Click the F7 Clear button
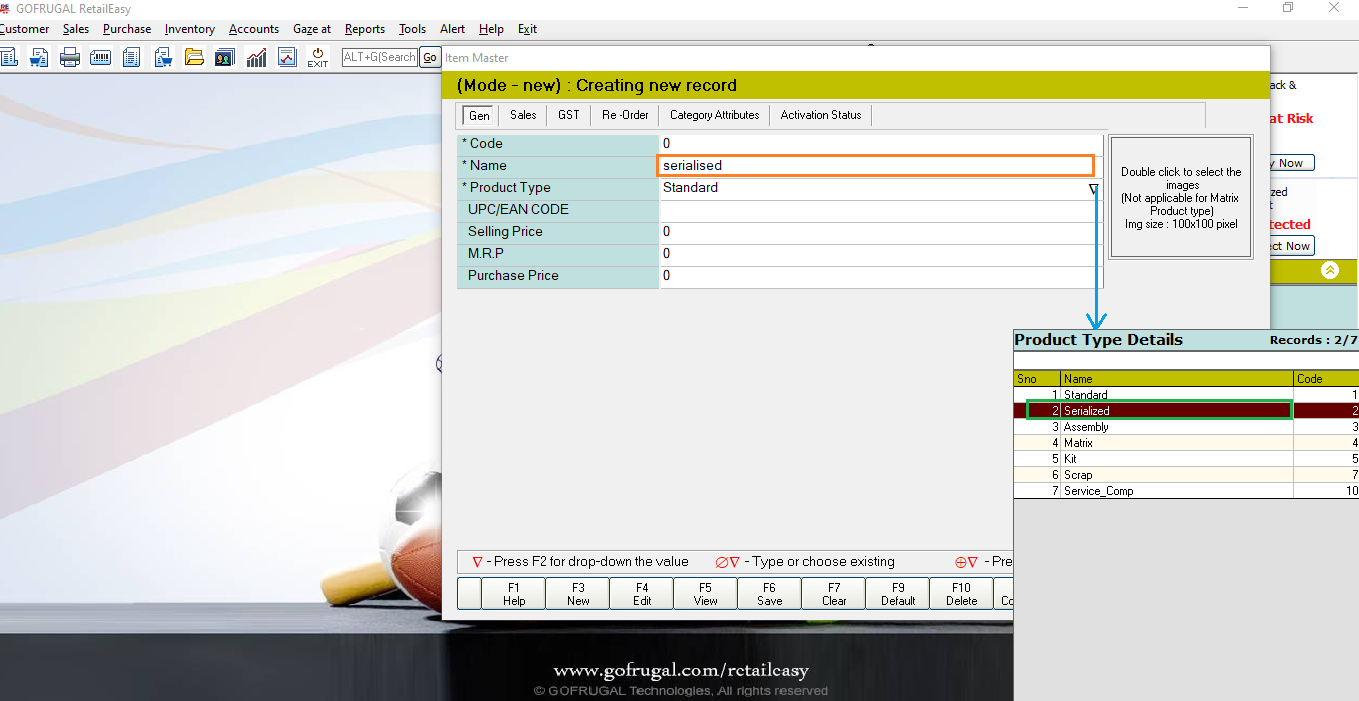Screen dimensions: 1359x701 (x=834, y=594)
